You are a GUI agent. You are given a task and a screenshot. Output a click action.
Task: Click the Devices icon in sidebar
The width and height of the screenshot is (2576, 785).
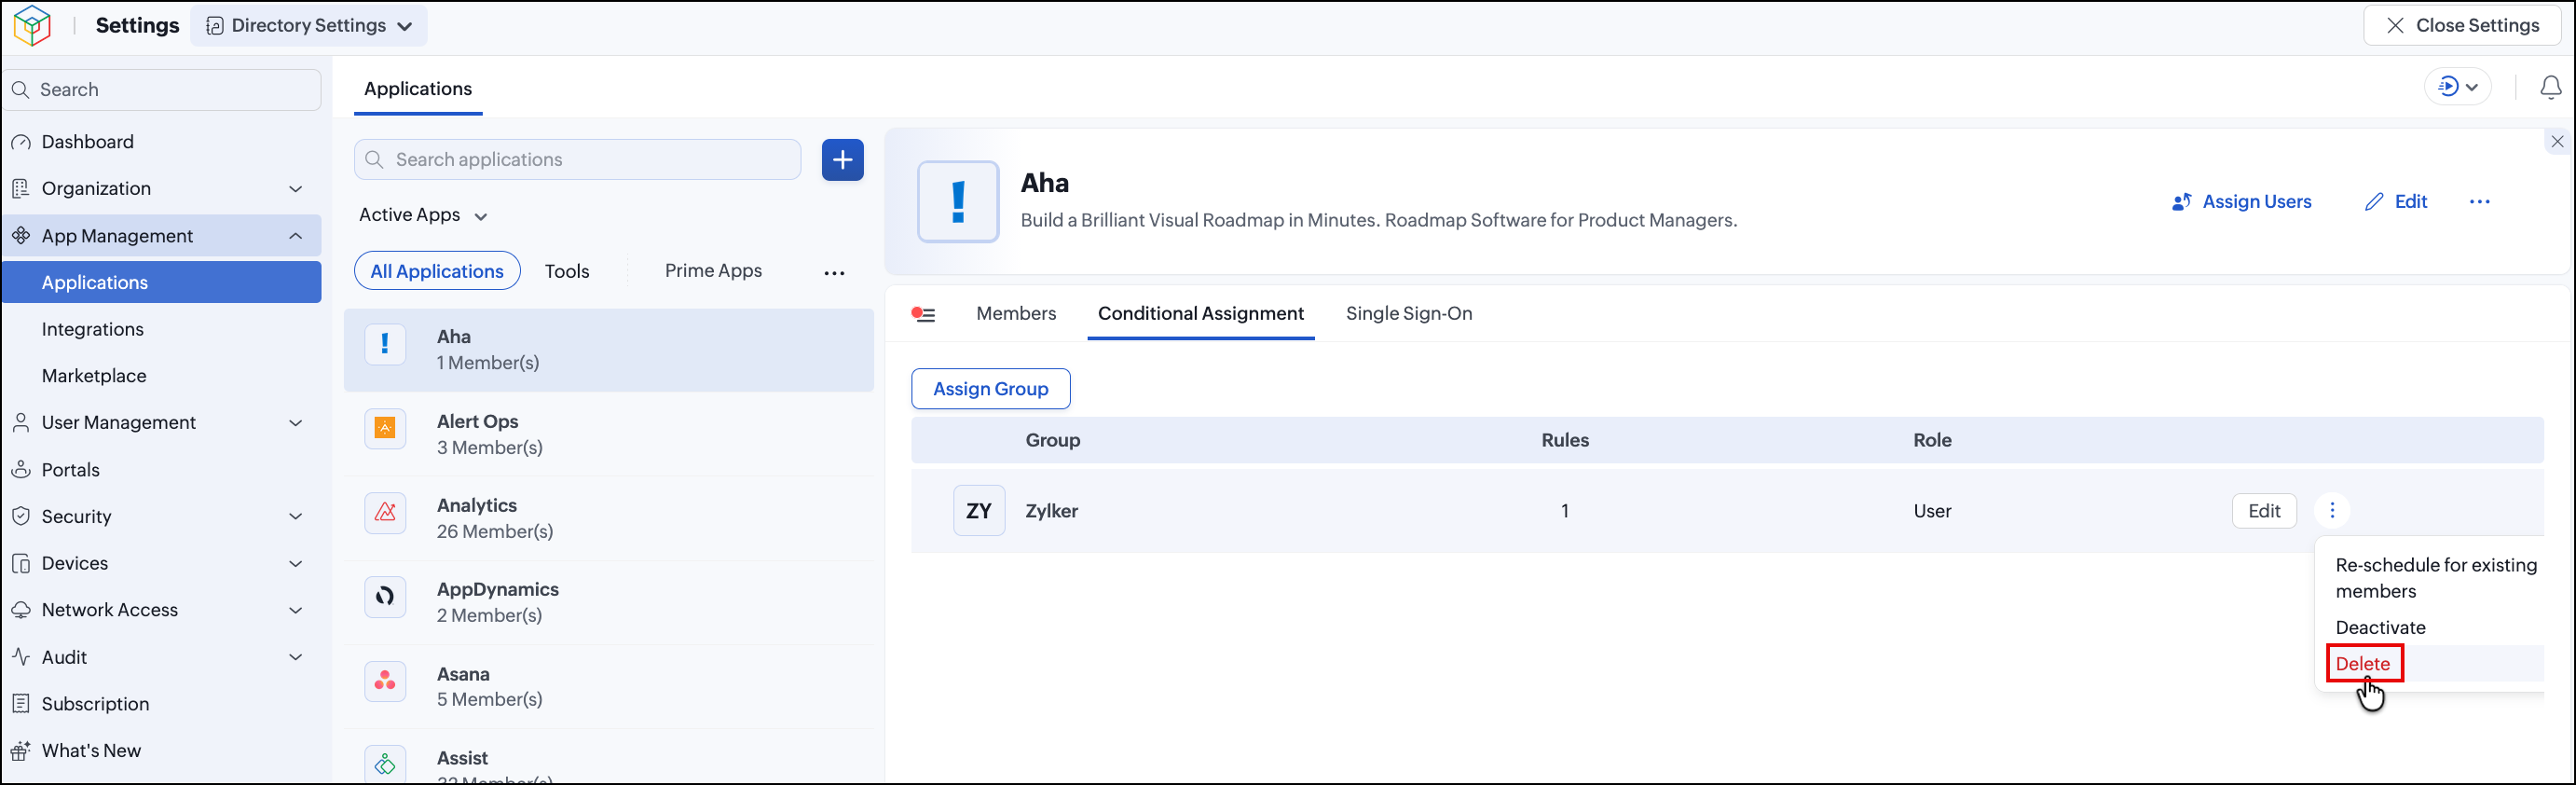21,564
